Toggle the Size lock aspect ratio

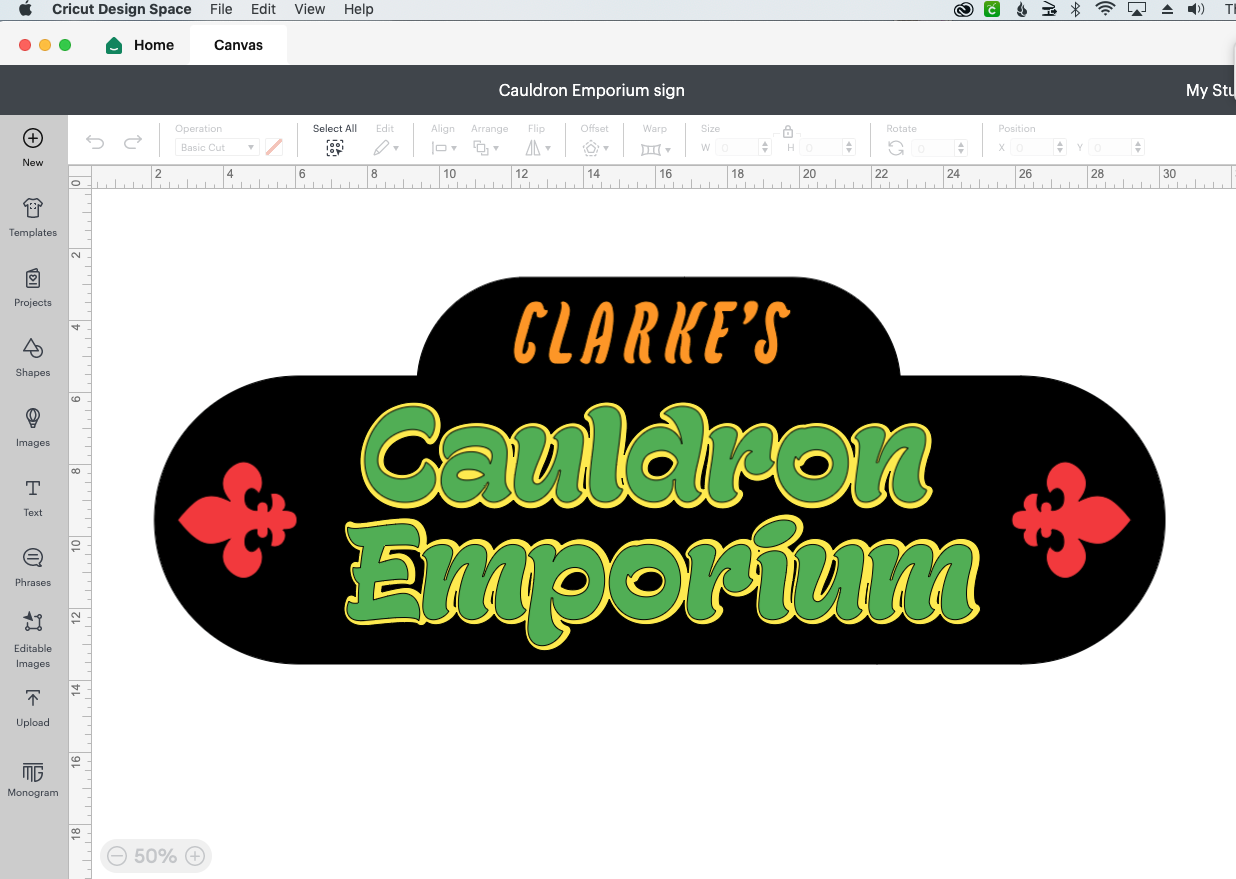point(788,131)
